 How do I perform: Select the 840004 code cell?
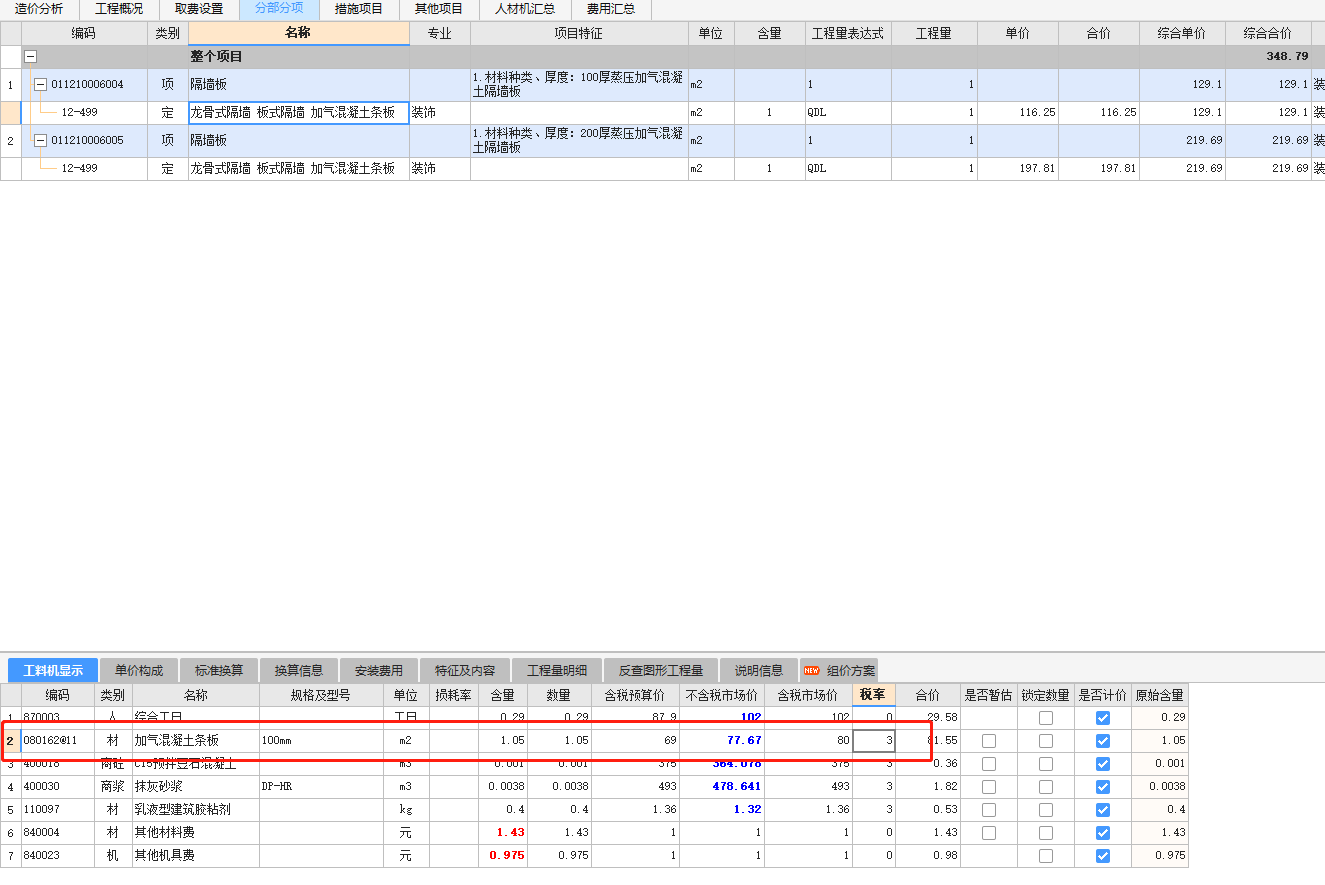pos(58,833)
